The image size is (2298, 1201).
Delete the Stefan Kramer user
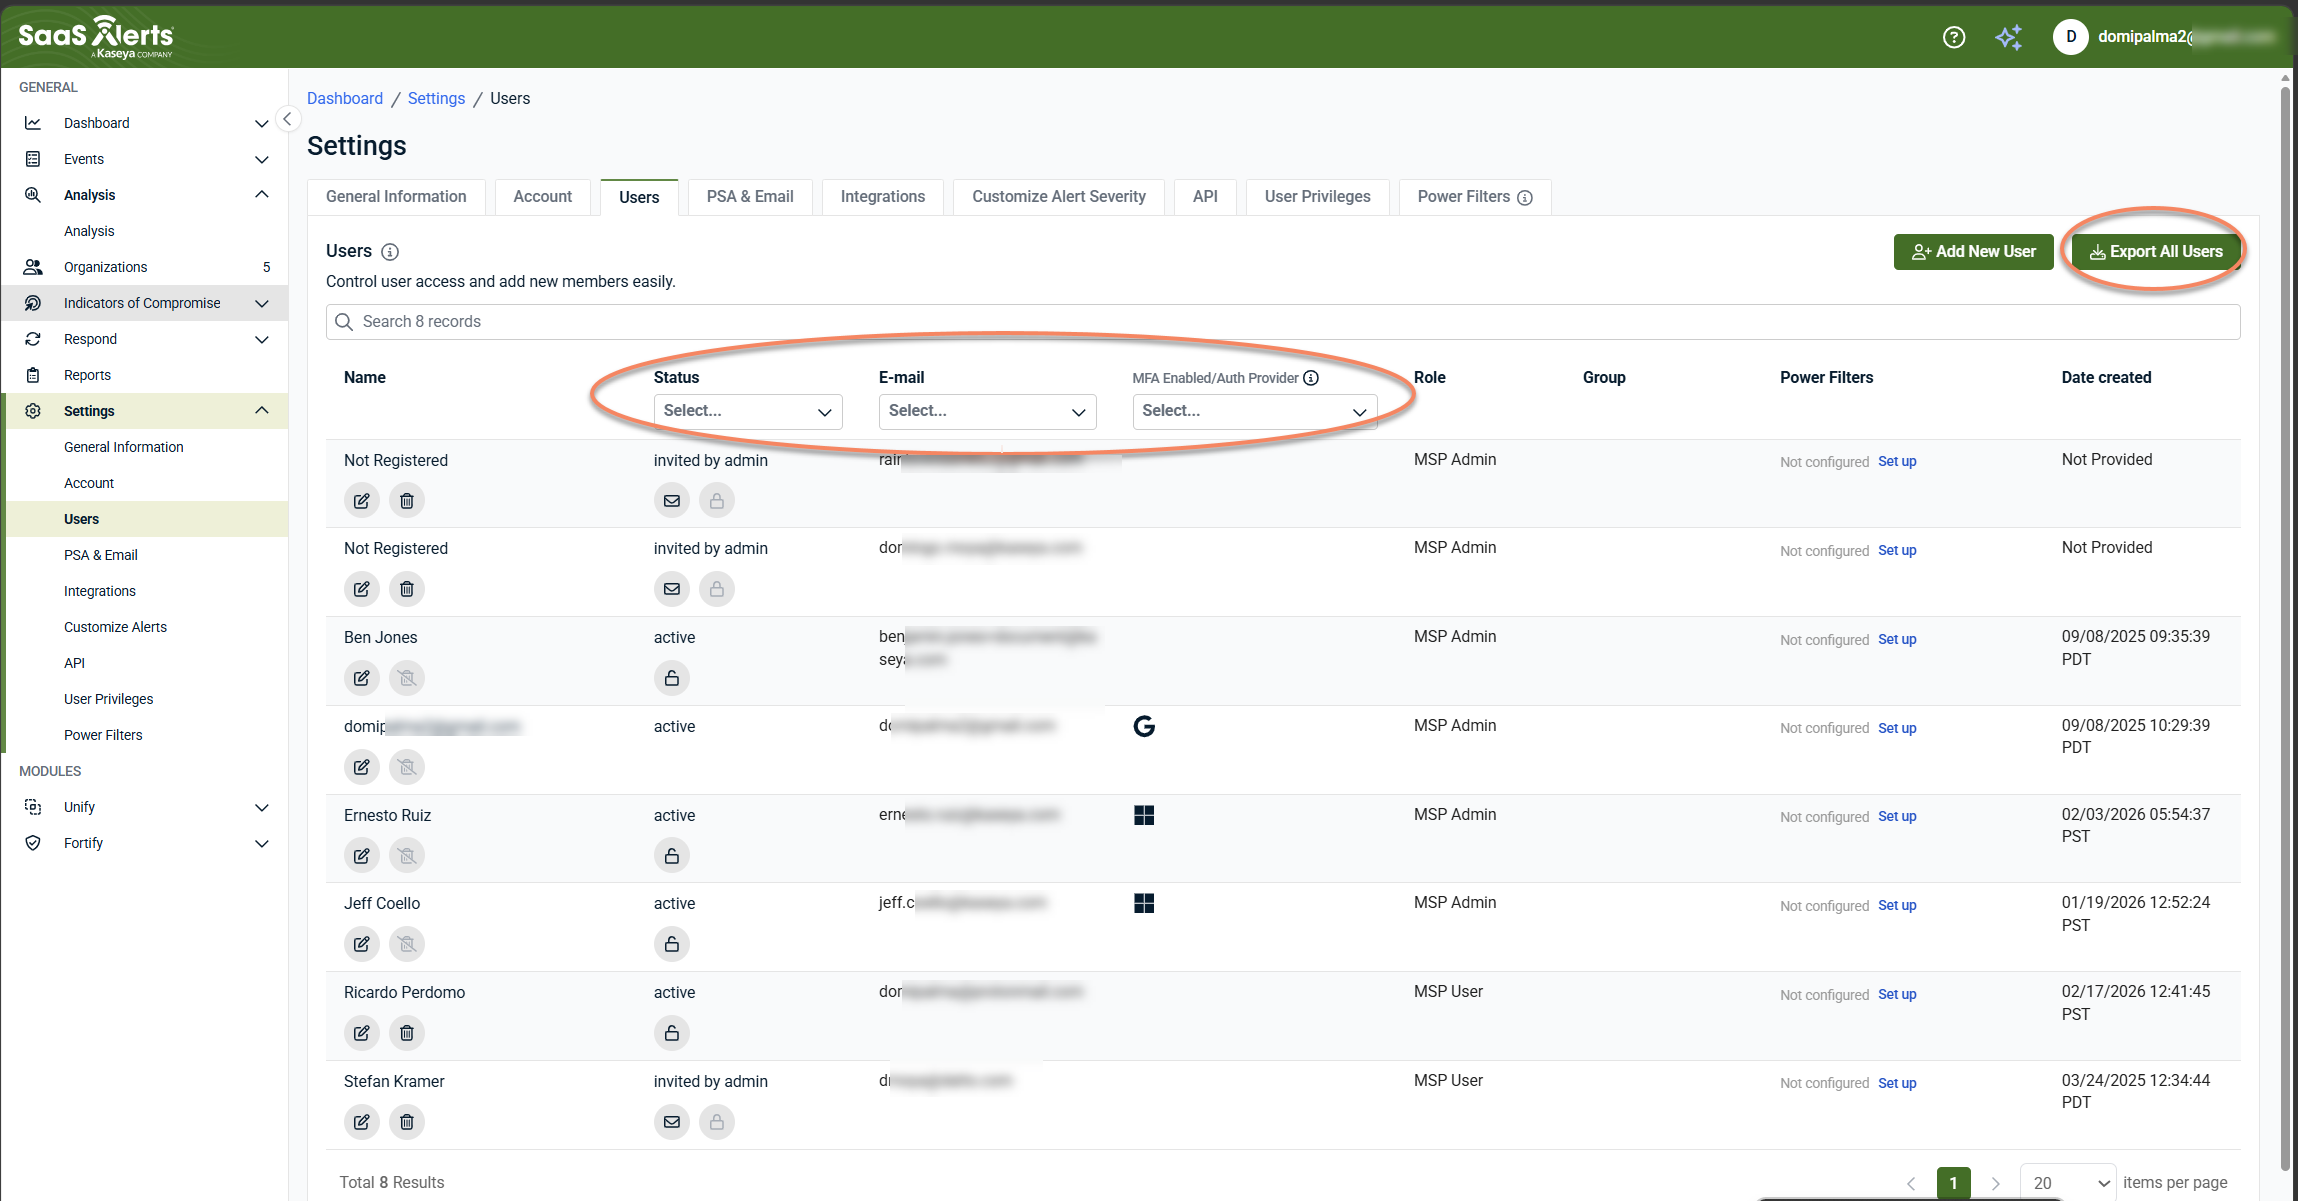[x=407, y=1122]
